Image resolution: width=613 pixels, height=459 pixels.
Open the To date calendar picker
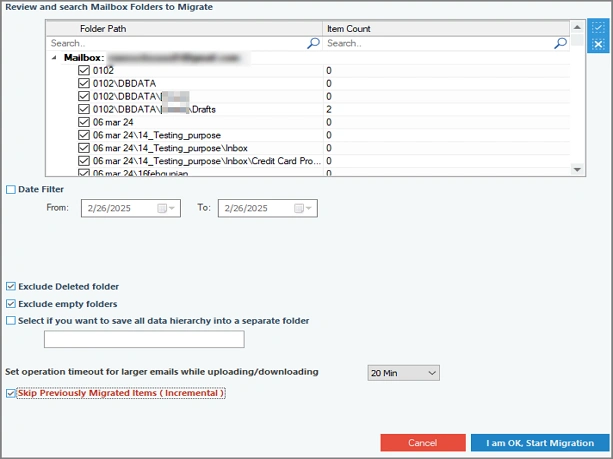point(301,208)
